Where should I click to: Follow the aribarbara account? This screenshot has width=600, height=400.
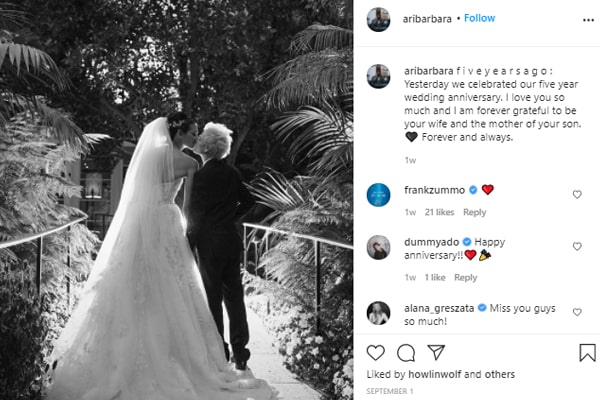pos(479,18)
